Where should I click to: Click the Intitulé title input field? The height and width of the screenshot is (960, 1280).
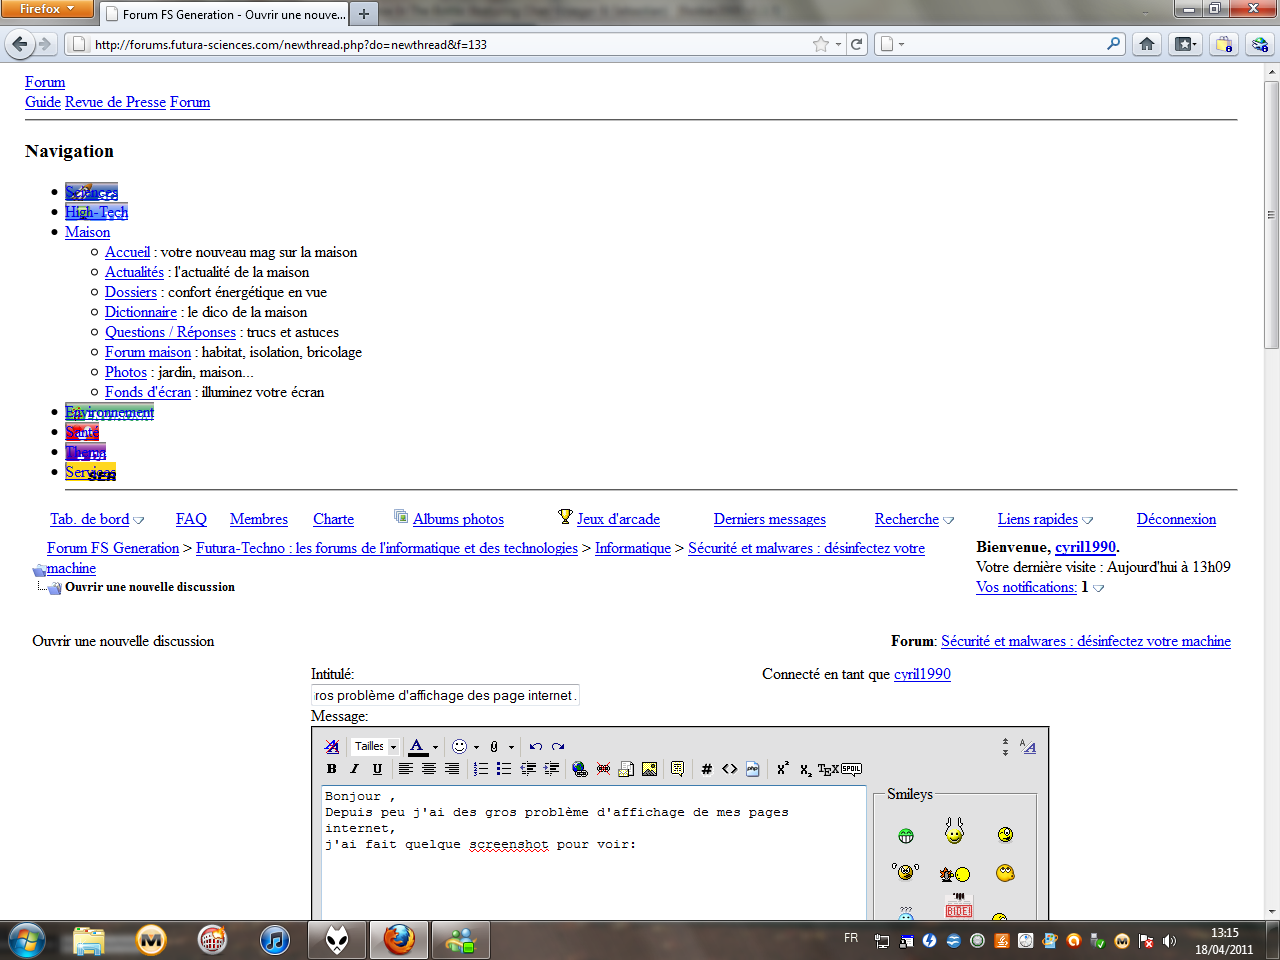tap(445, 695)
